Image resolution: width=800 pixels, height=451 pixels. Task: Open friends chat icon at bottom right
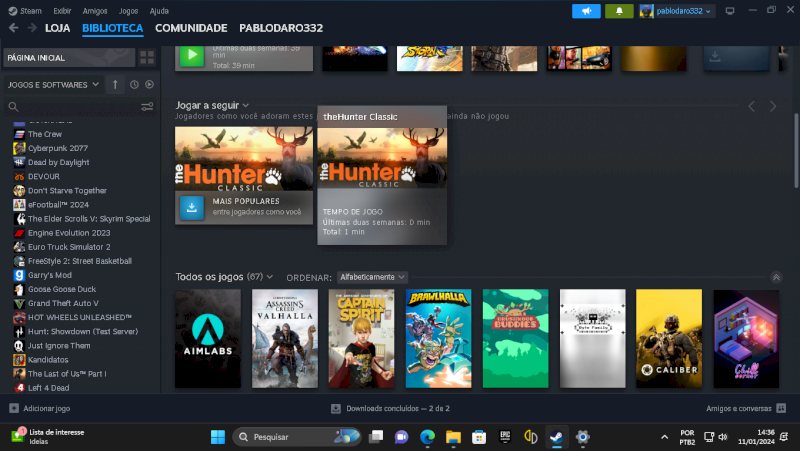tap(781, 408)
